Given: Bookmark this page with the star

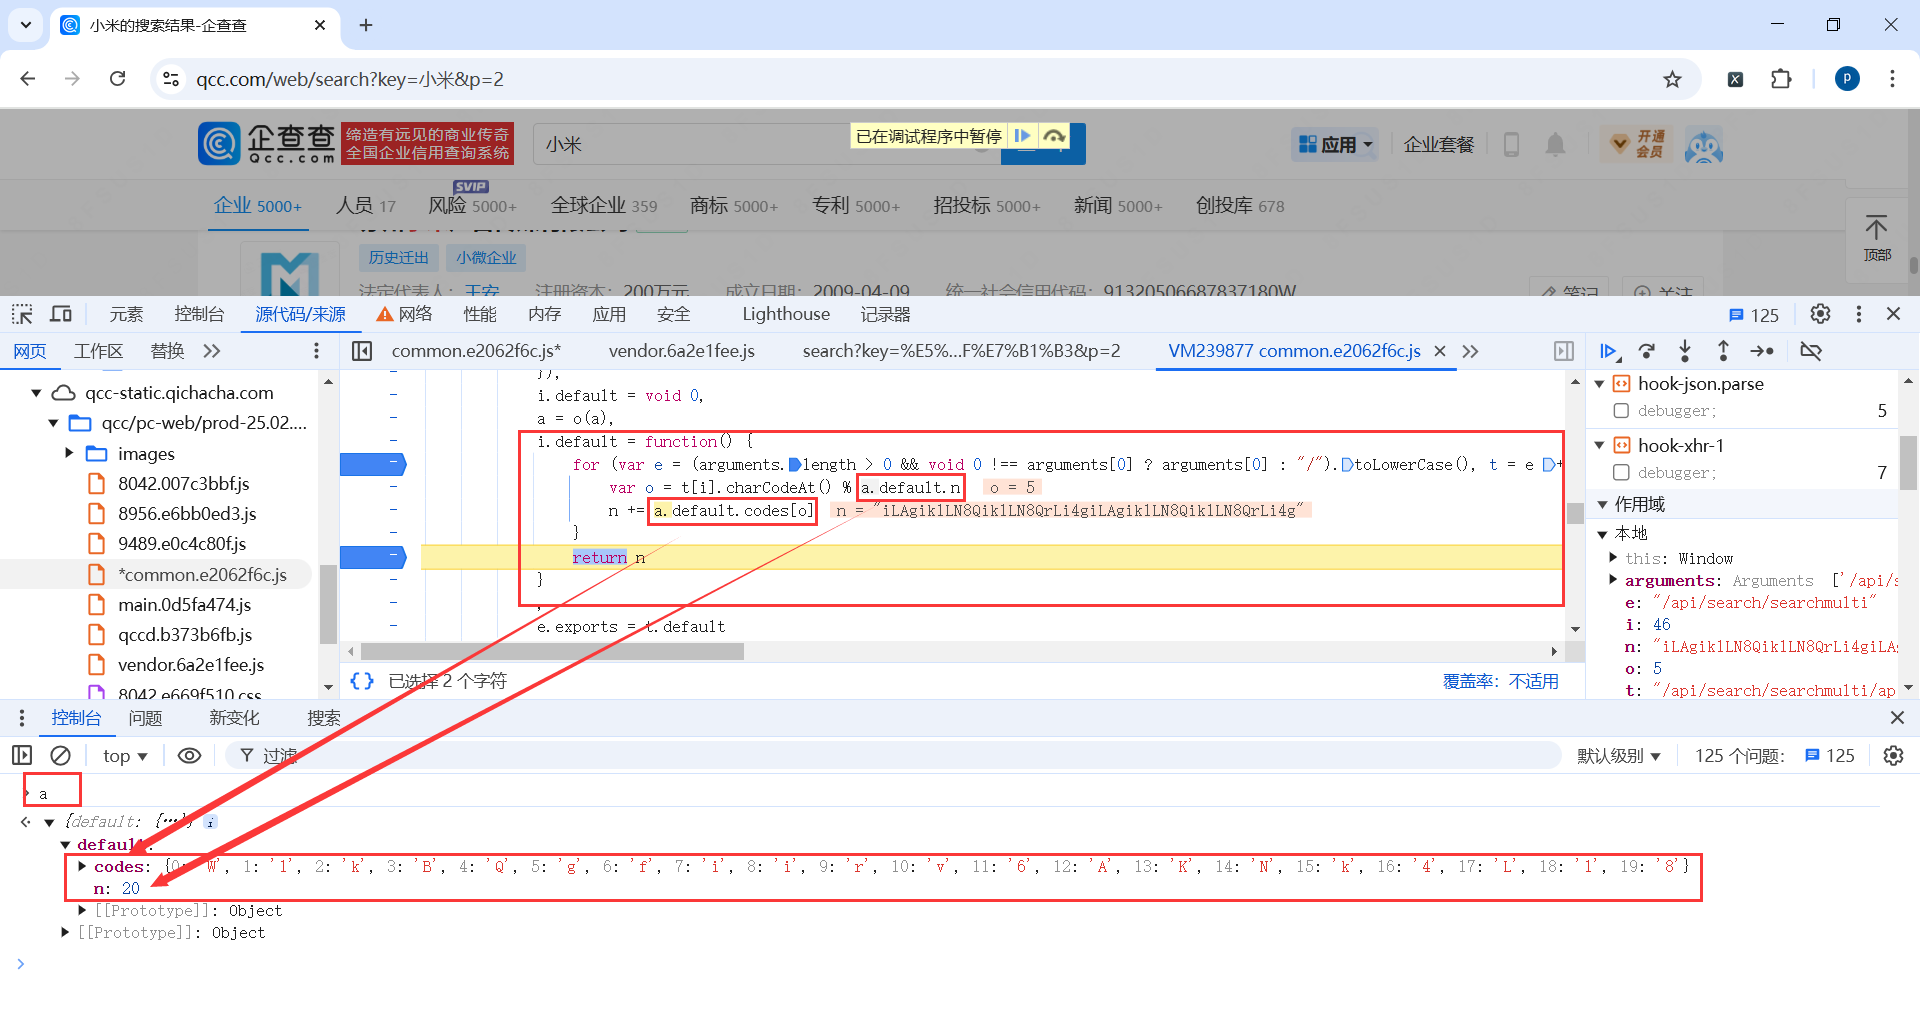Looking at the screenshot, I should pyautogui.click(x=1672, y=79).
